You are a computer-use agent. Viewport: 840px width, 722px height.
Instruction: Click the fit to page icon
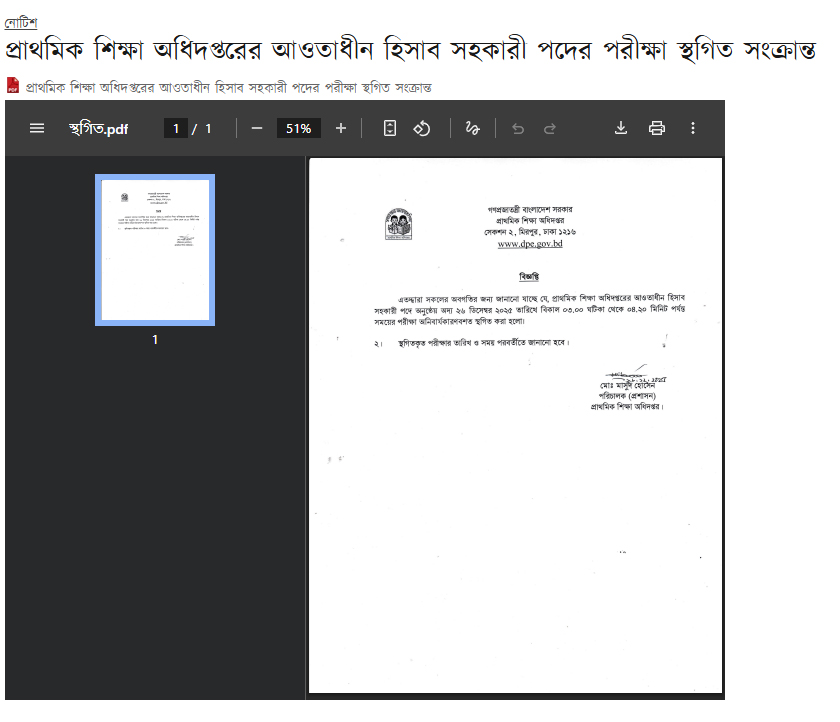click(390, 128)
